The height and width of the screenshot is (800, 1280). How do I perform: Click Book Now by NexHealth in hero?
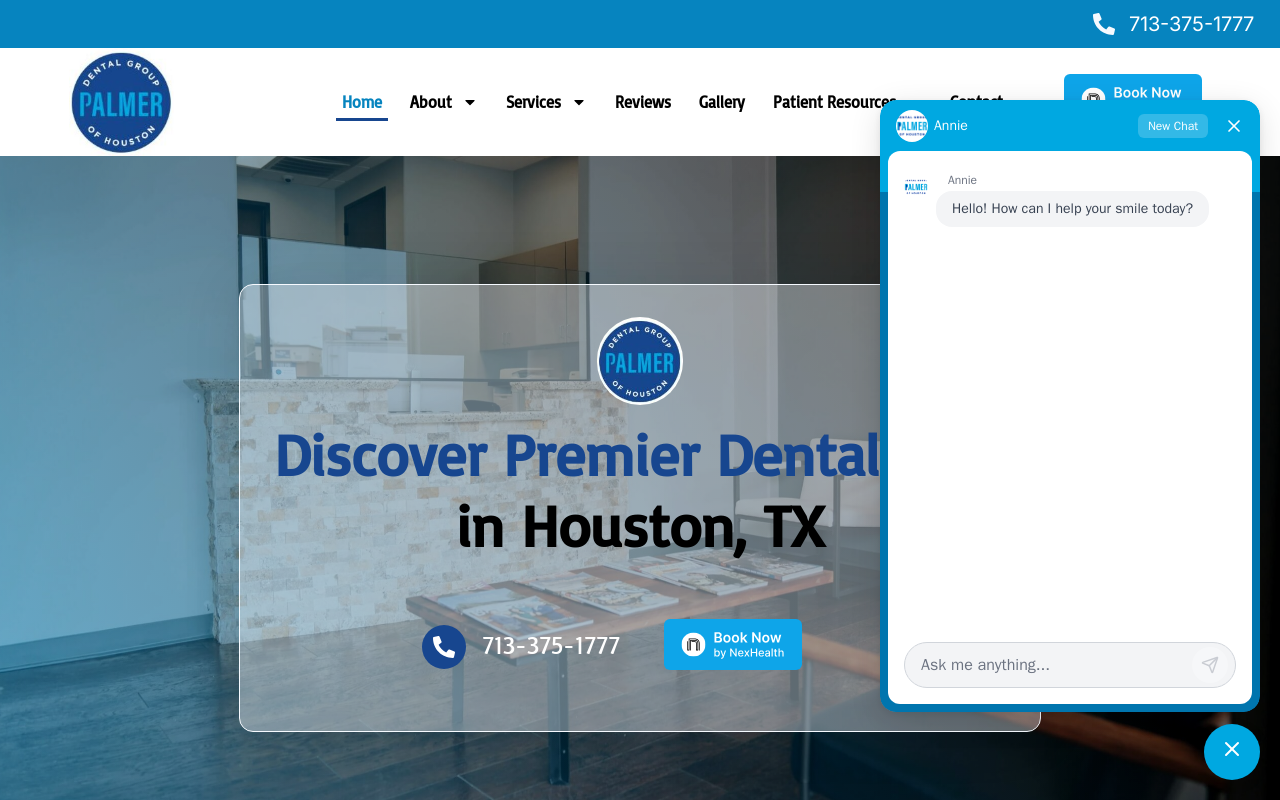coord(733,645)
